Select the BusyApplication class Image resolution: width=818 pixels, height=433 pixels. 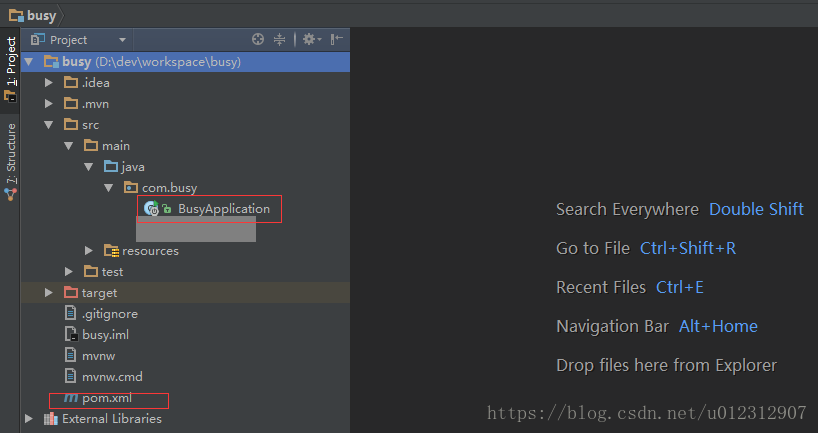click(224, 209)
